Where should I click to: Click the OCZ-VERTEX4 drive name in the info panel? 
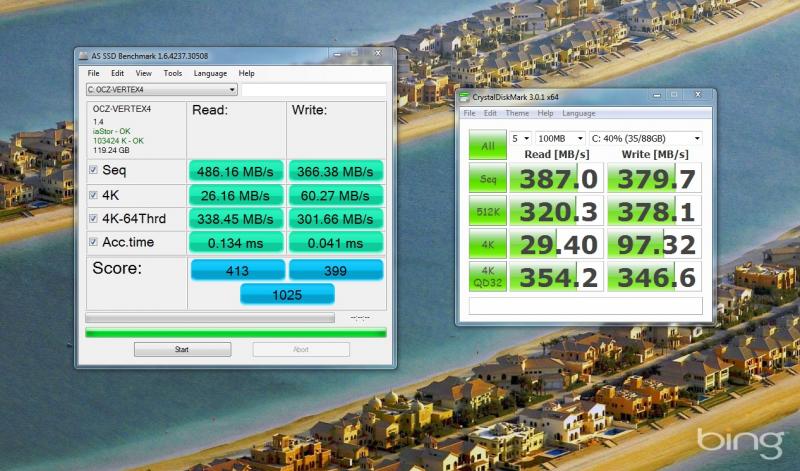[x=122, y=109]
